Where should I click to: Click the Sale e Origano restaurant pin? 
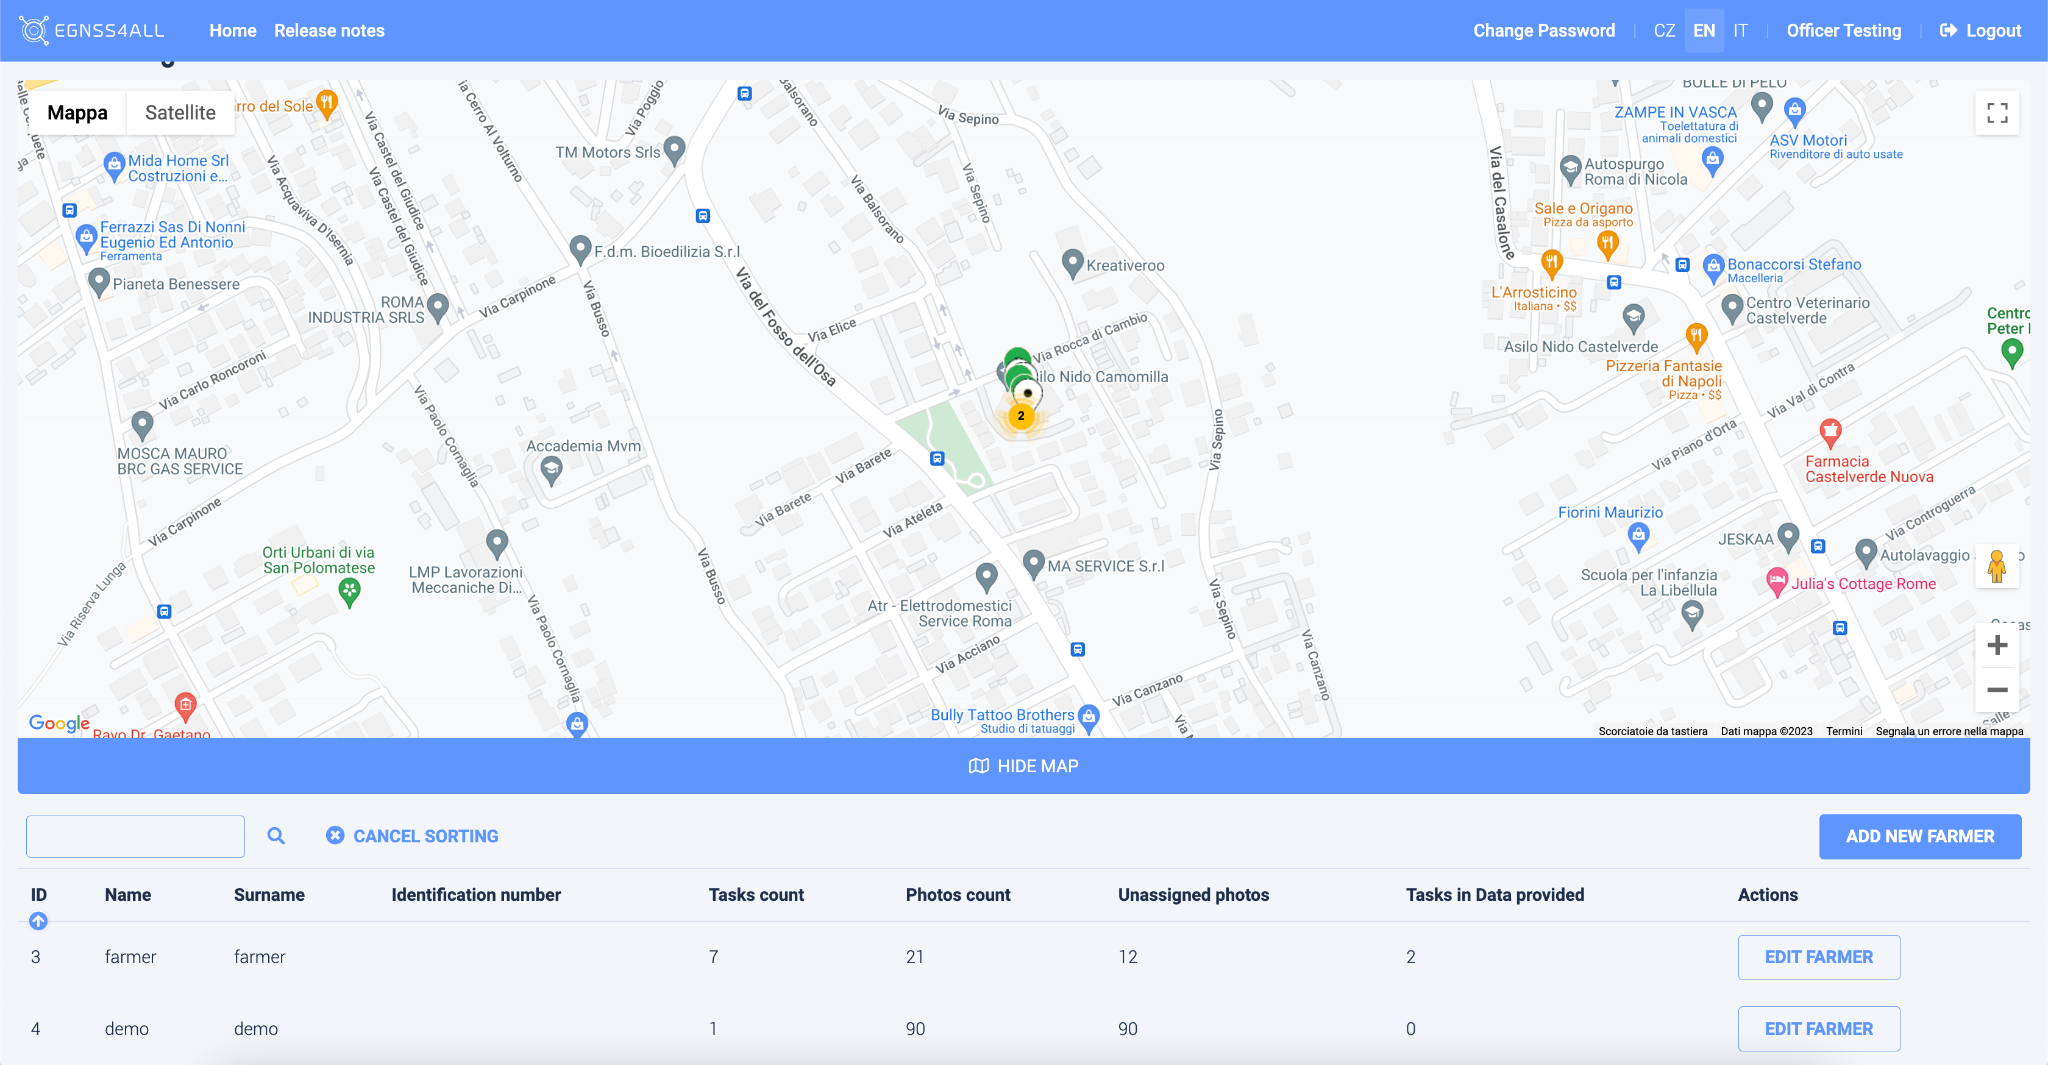1607,243
